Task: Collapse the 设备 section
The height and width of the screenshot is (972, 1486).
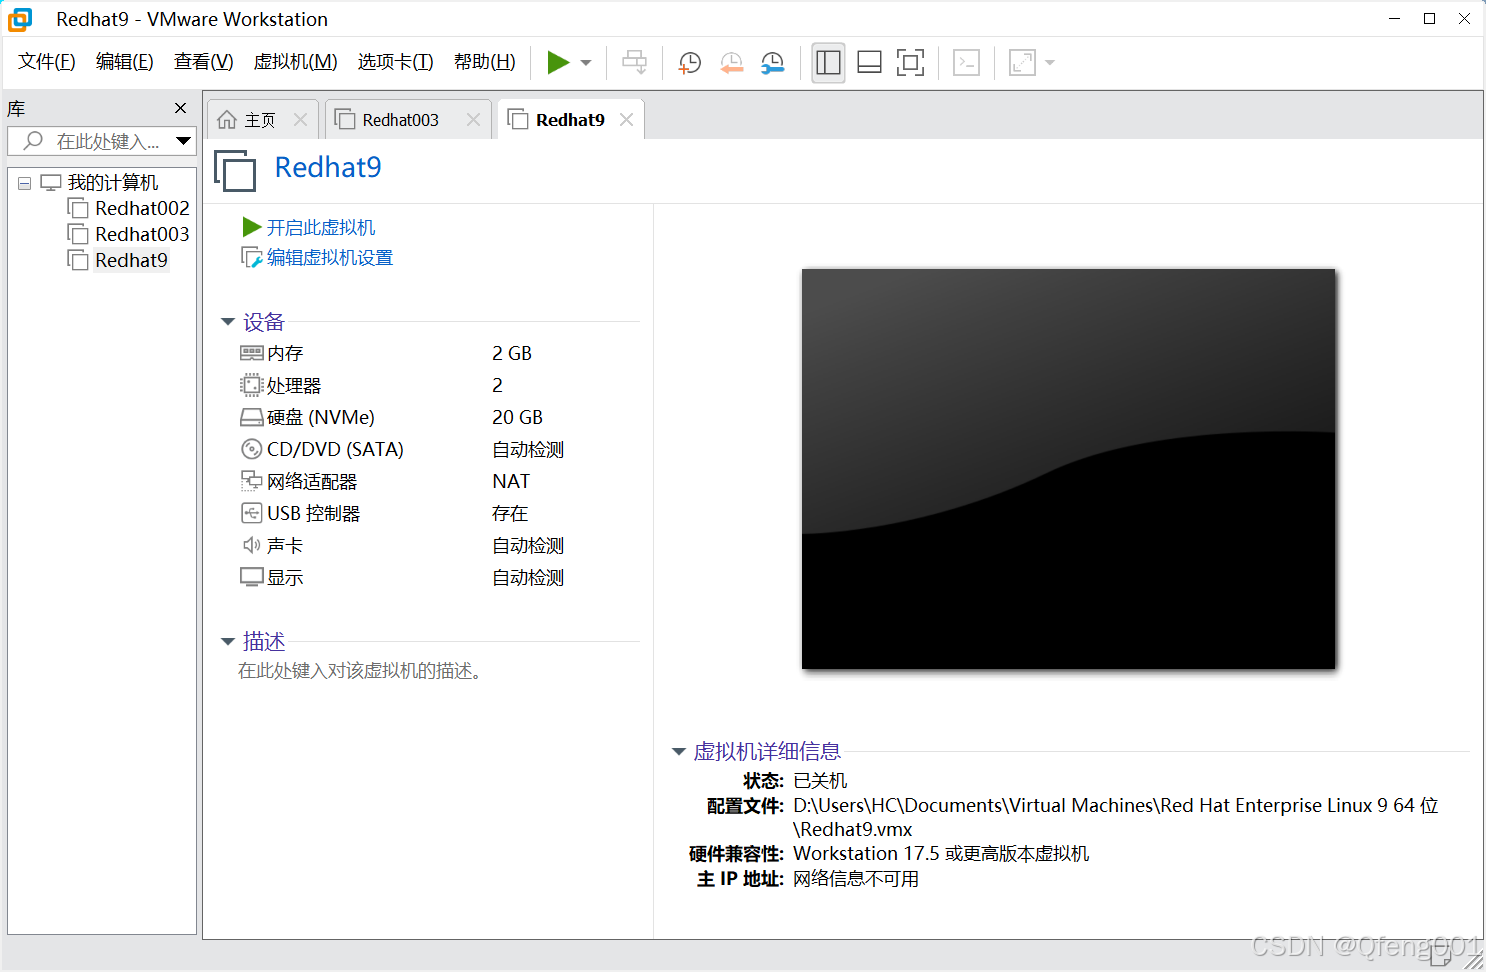Action: click(227, 322)
